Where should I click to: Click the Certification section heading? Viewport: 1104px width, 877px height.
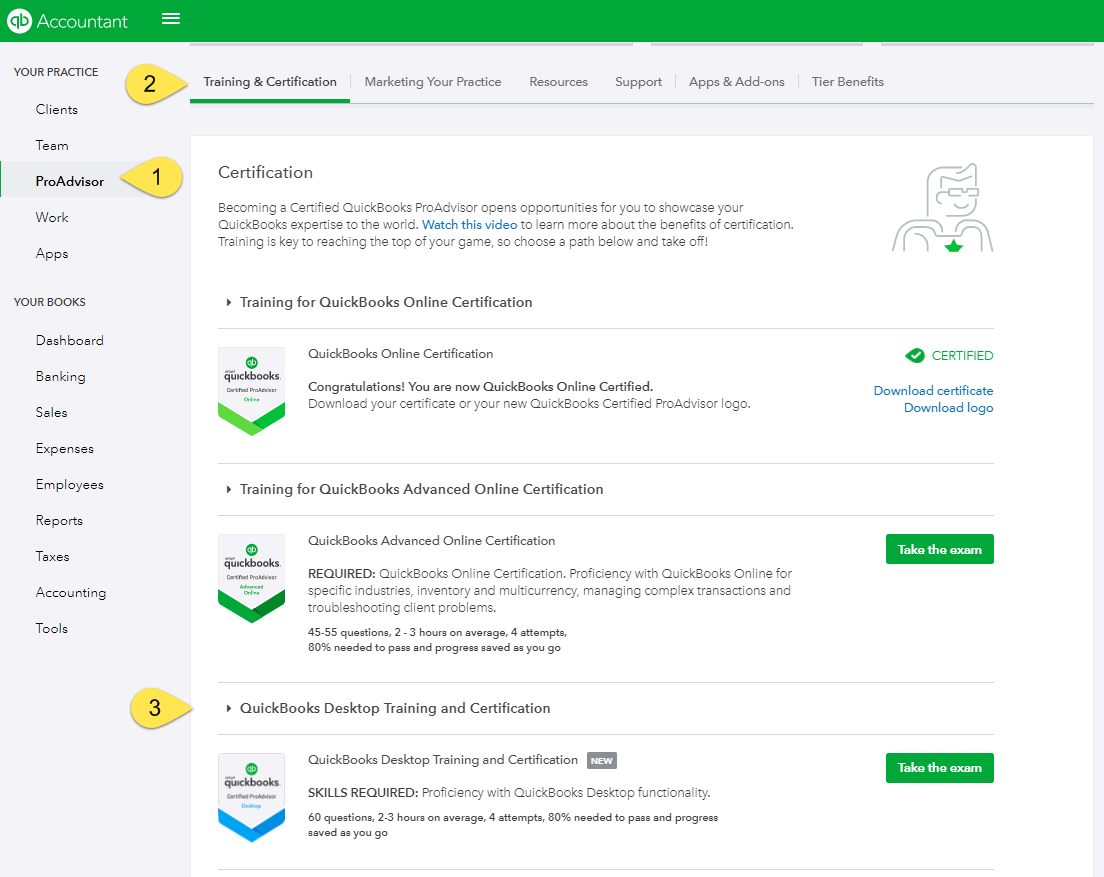(265, 172)
